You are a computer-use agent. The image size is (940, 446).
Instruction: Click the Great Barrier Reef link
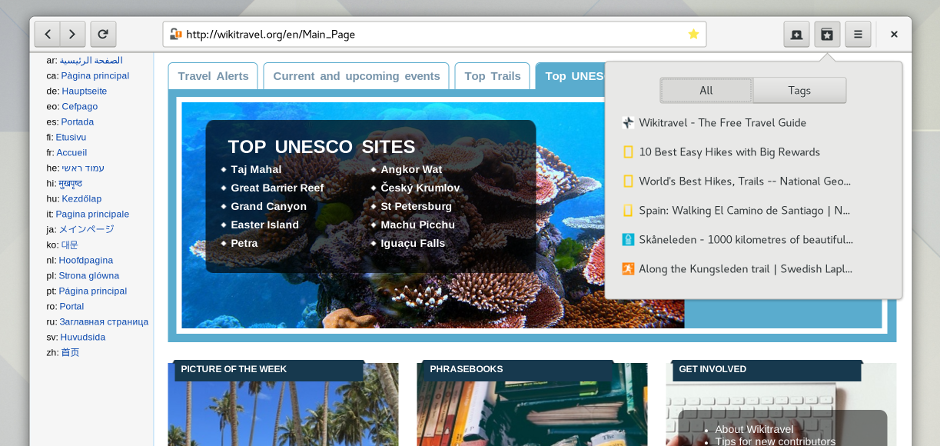277,188
